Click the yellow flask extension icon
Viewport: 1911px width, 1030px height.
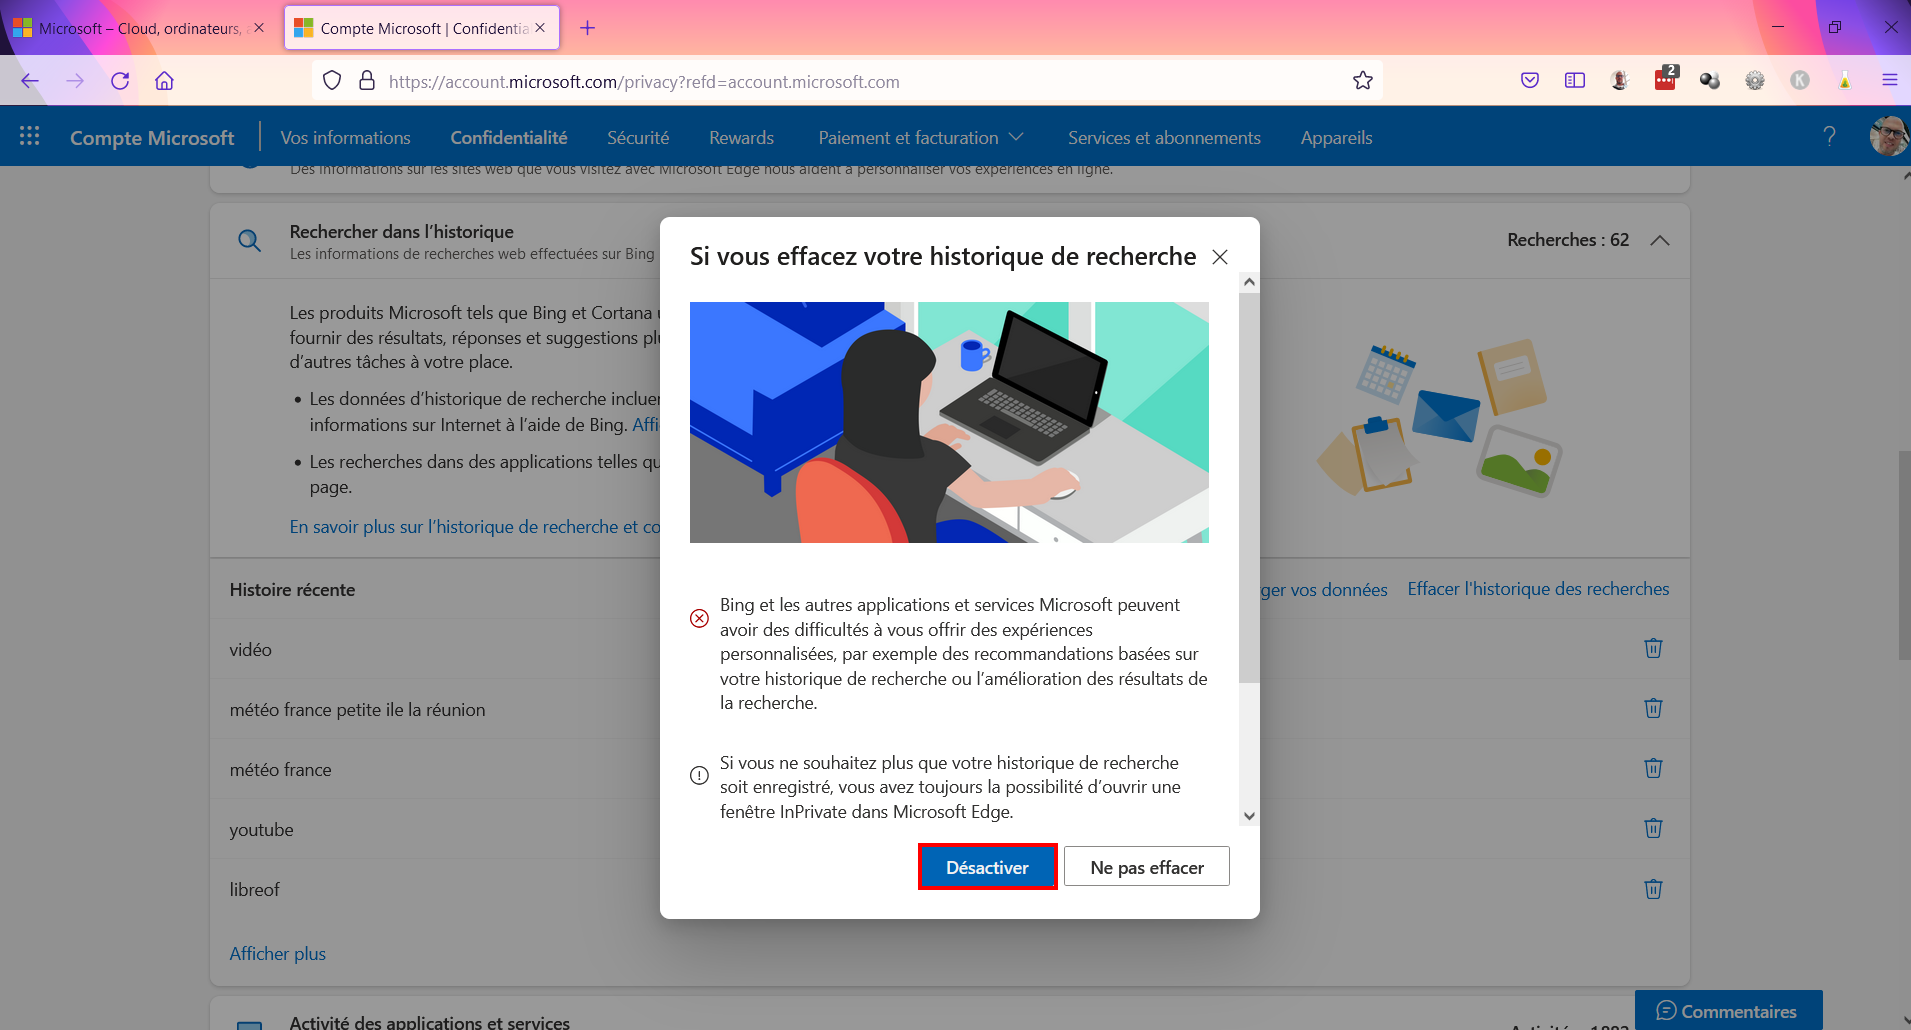[1845, 81]
